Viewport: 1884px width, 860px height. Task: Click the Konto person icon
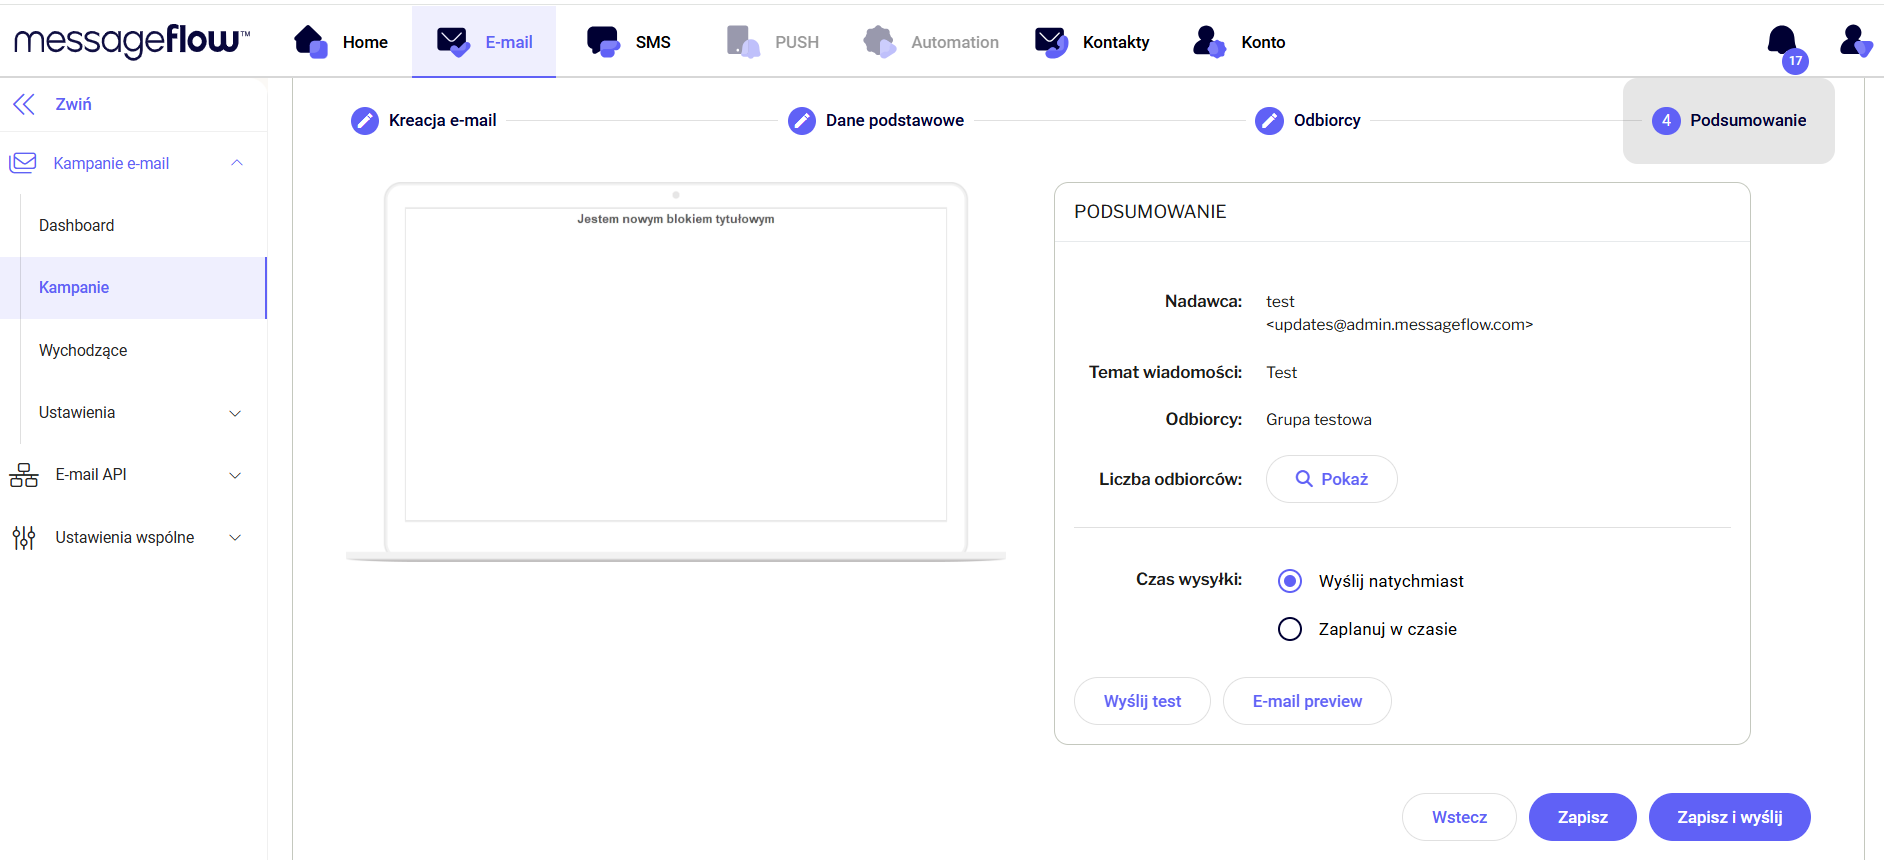(1208, 42)
